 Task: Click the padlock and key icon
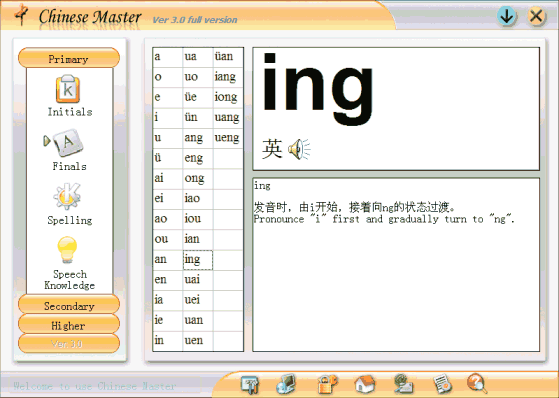coord(327,384)
